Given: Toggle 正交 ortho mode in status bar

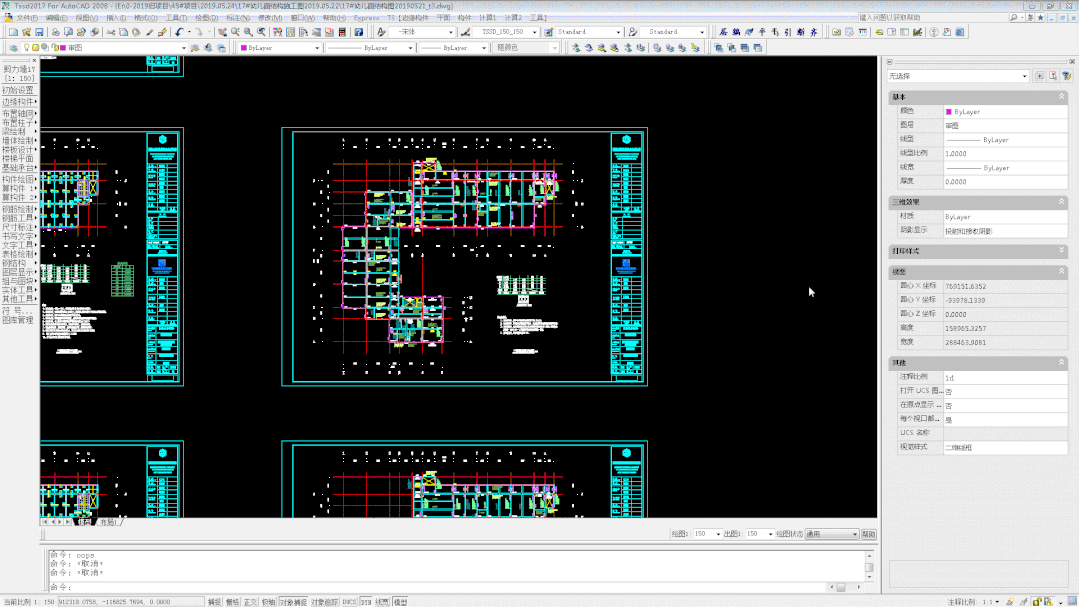Looking at the screenshot, I should [x=250, y=602].
